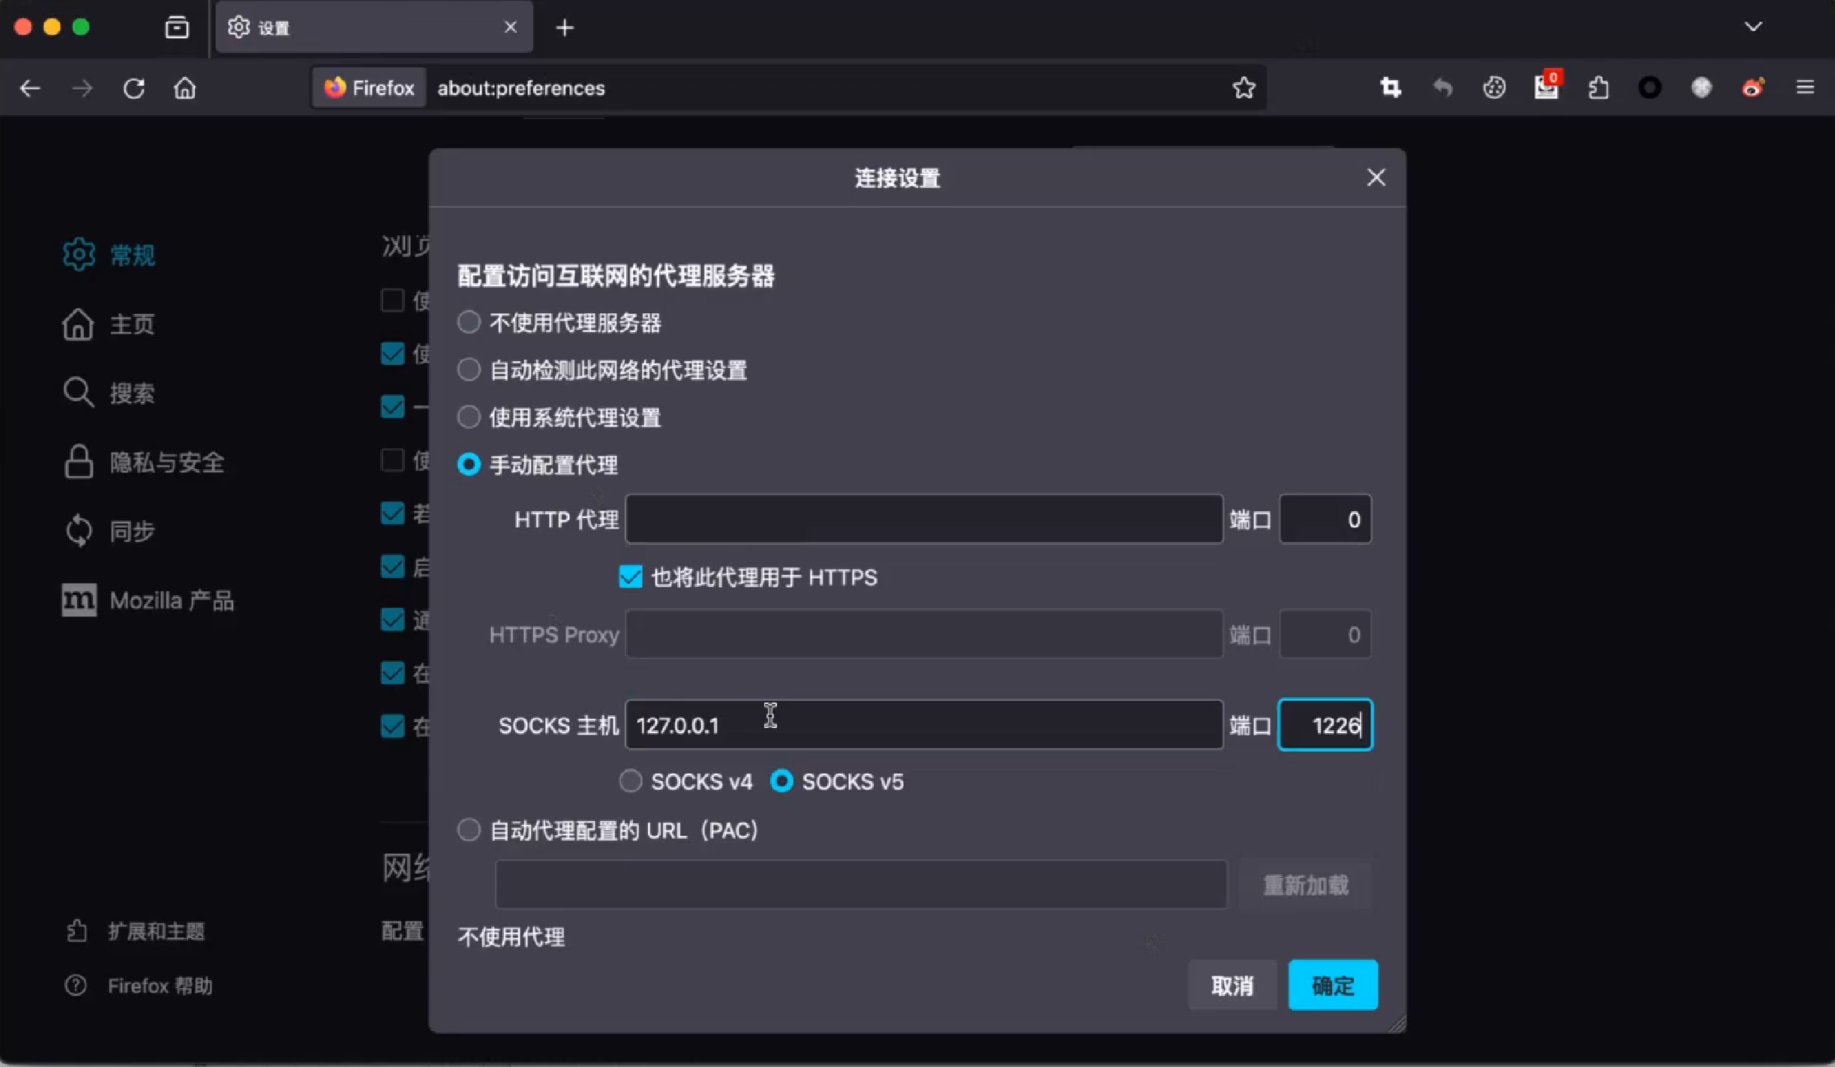Focus the HTTP proxy port field
This screenshot has width=1835, height=1067.
pyautogui.click(x=1325, y=519)
